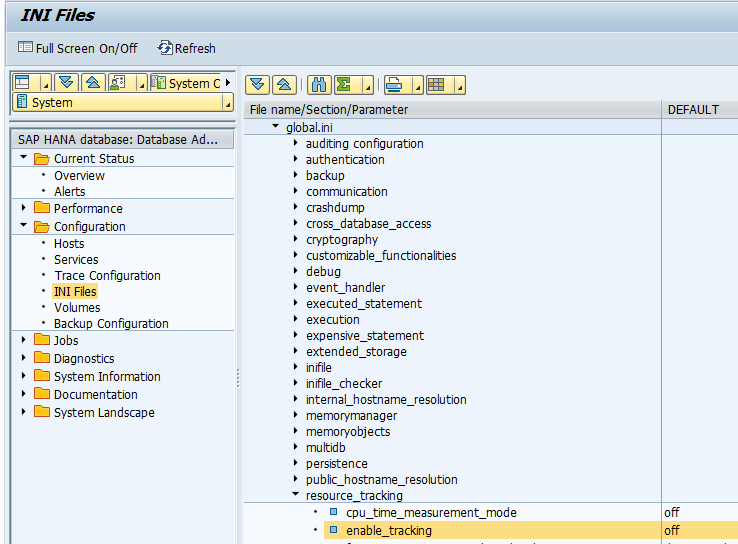Viewport: 738px width, 544px height.
Task: Click the Find binoculars icon
Action: 319,84
